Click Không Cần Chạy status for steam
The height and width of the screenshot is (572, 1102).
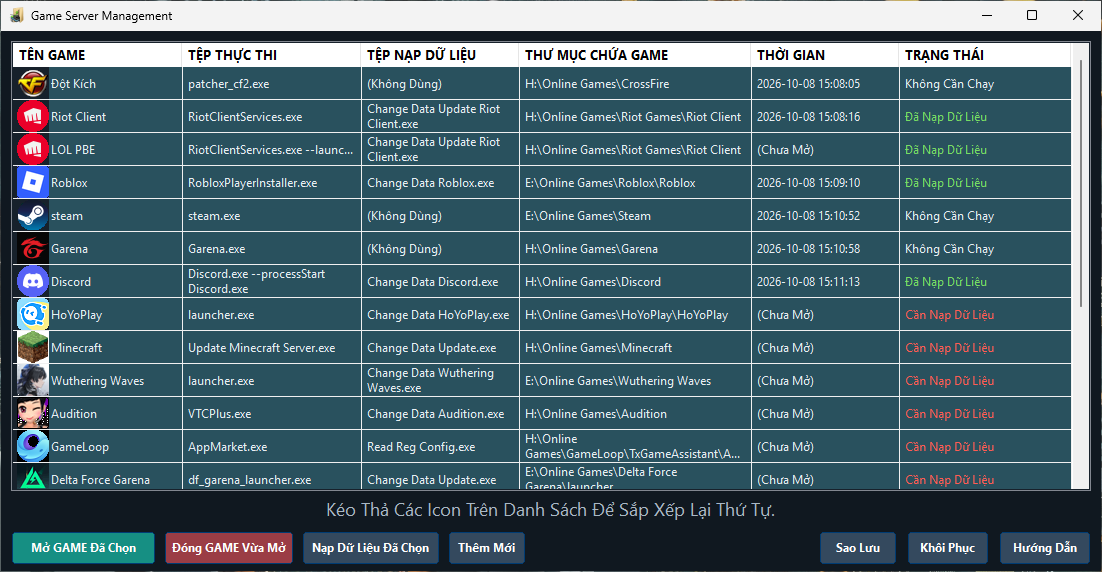(x=985, y=216)
